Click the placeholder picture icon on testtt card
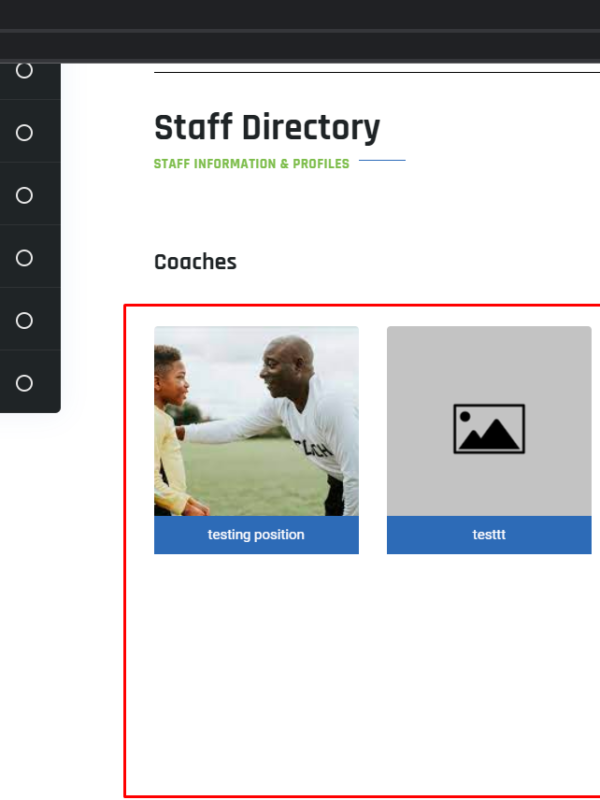Viewport: 600px width, 800px height. [x=489, y=429]
